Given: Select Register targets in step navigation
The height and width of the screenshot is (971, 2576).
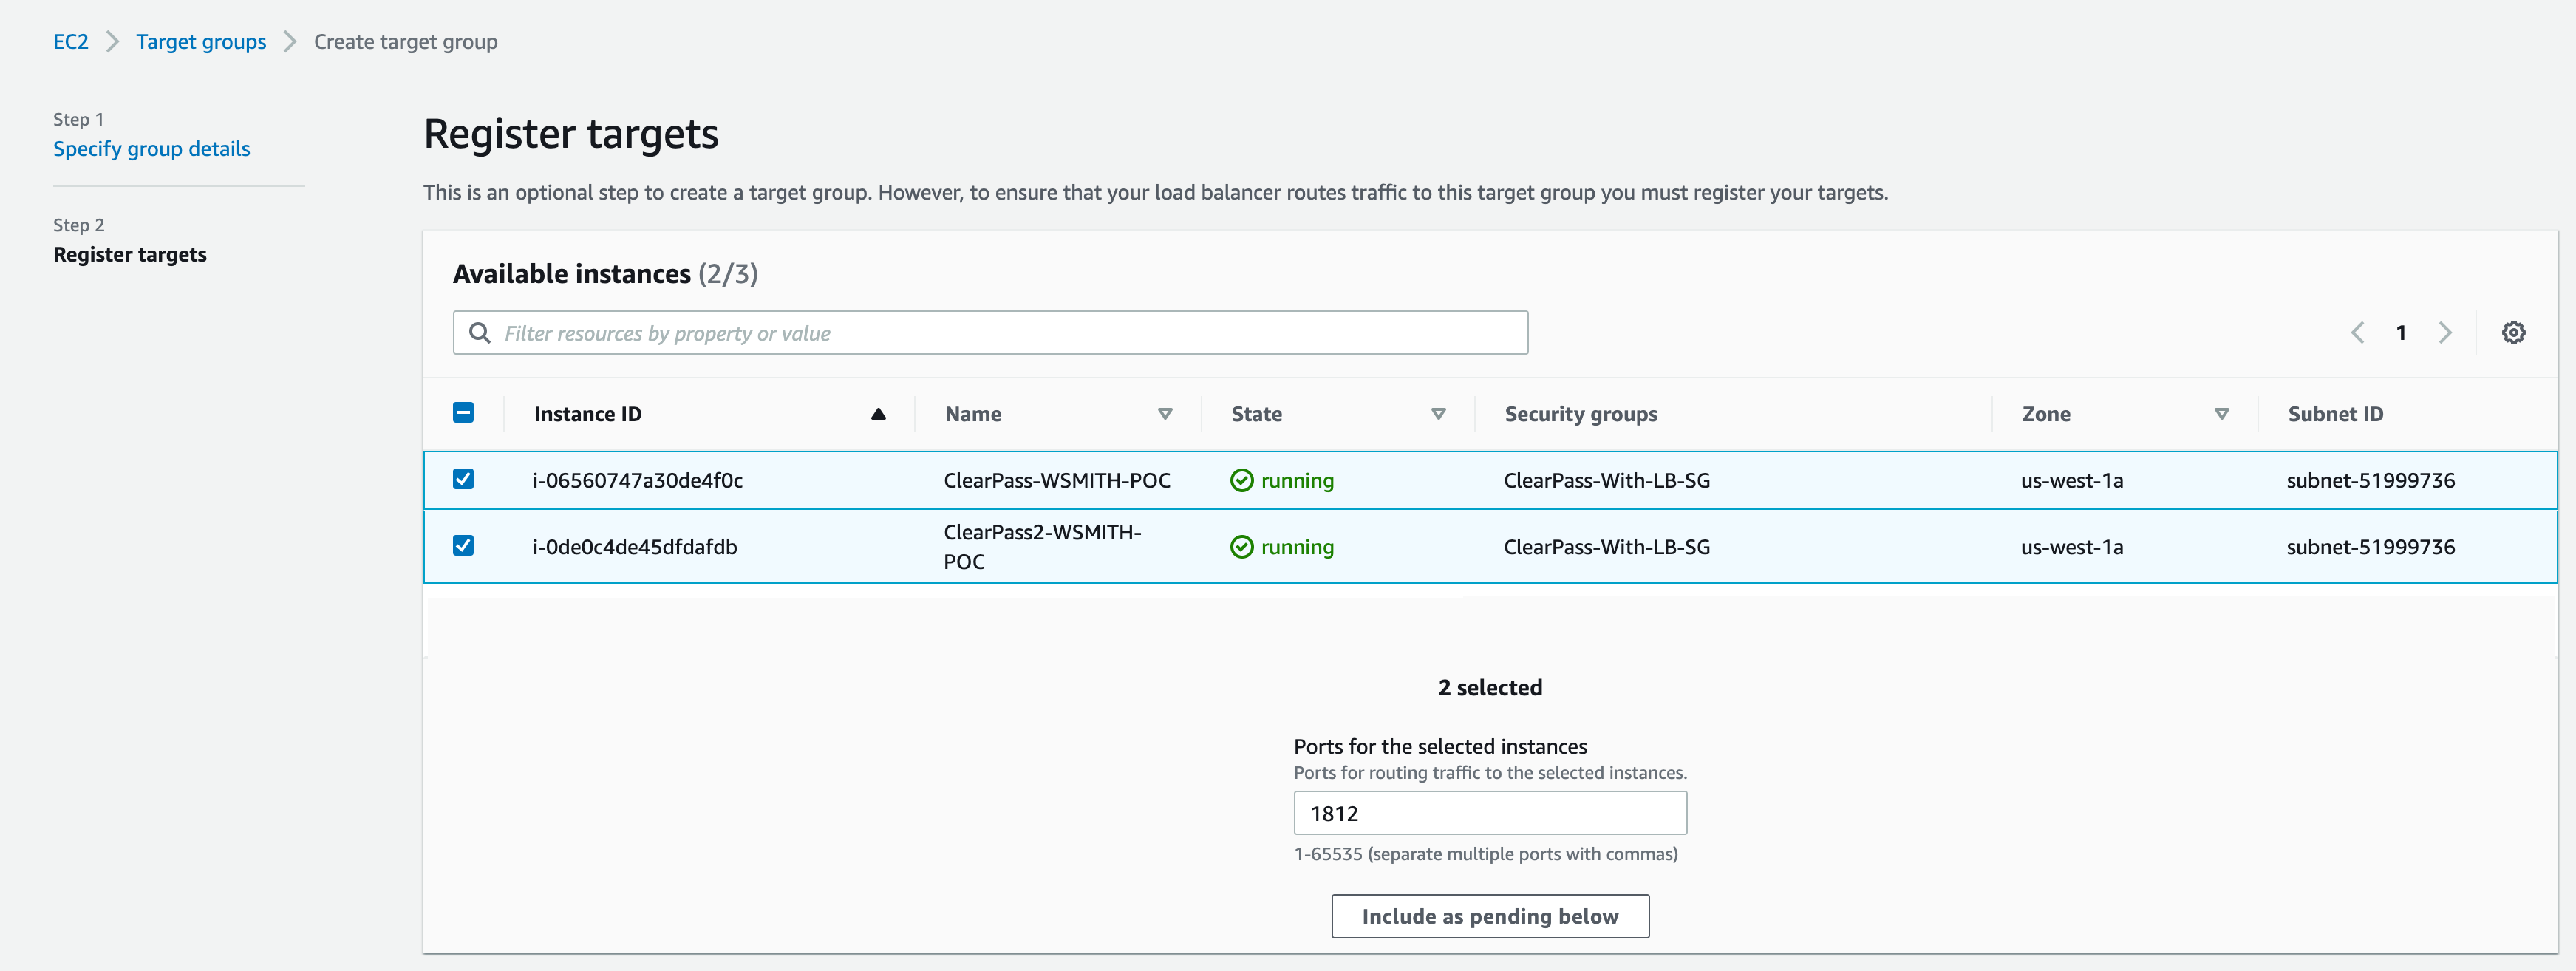Looking at the screenshot, I should (129, 254).
